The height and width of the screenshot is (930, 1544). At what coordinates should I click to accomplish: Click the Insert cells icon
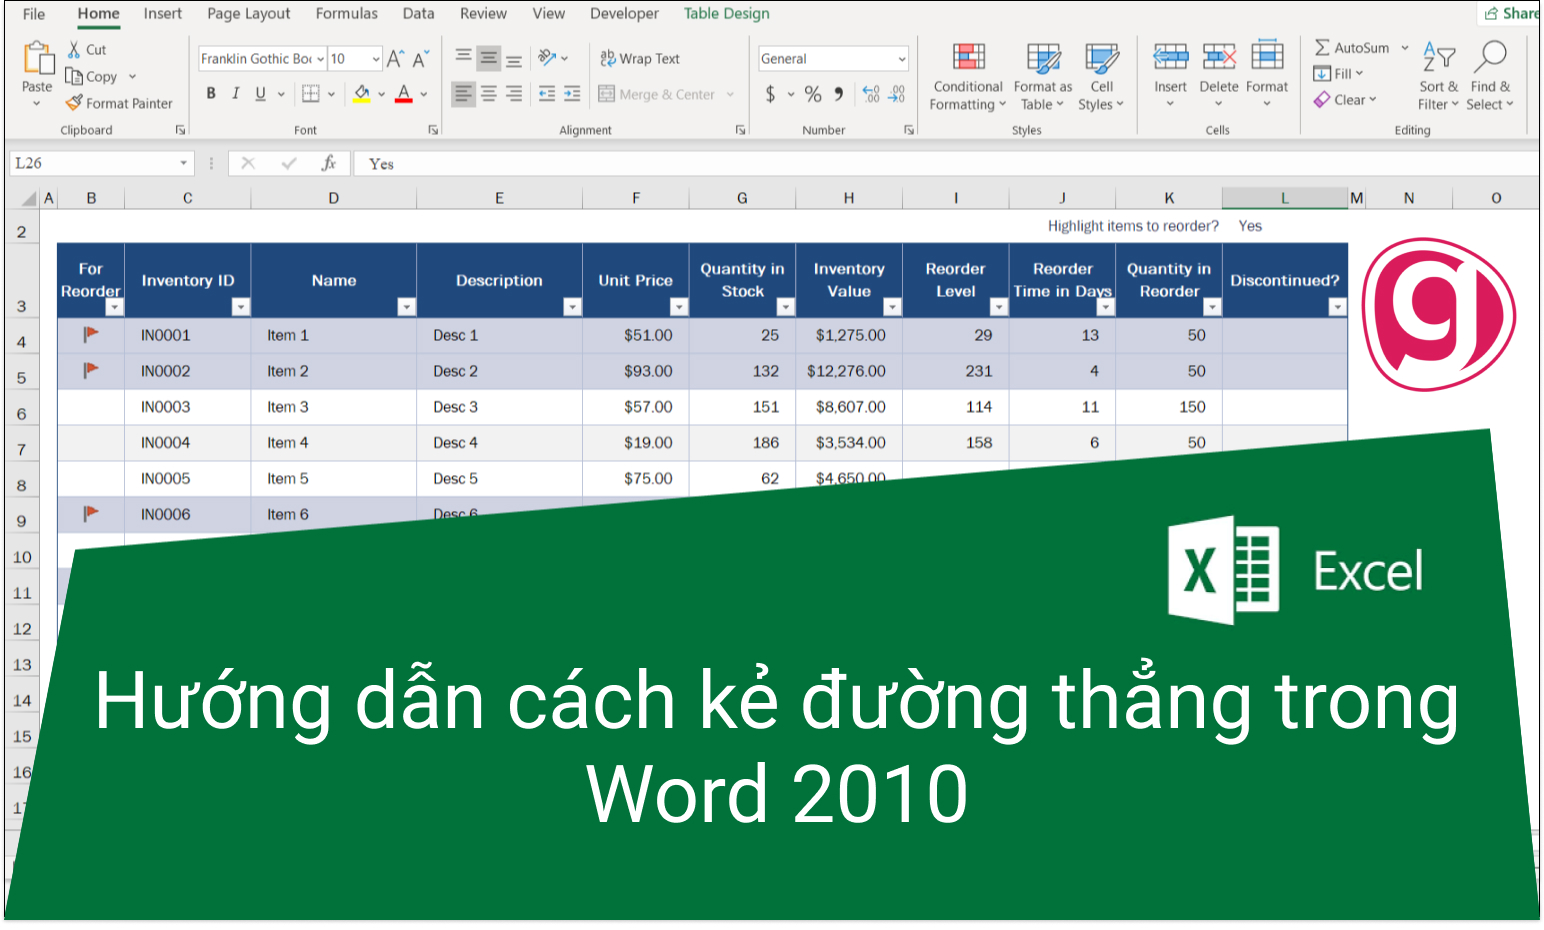[1171, 57]
